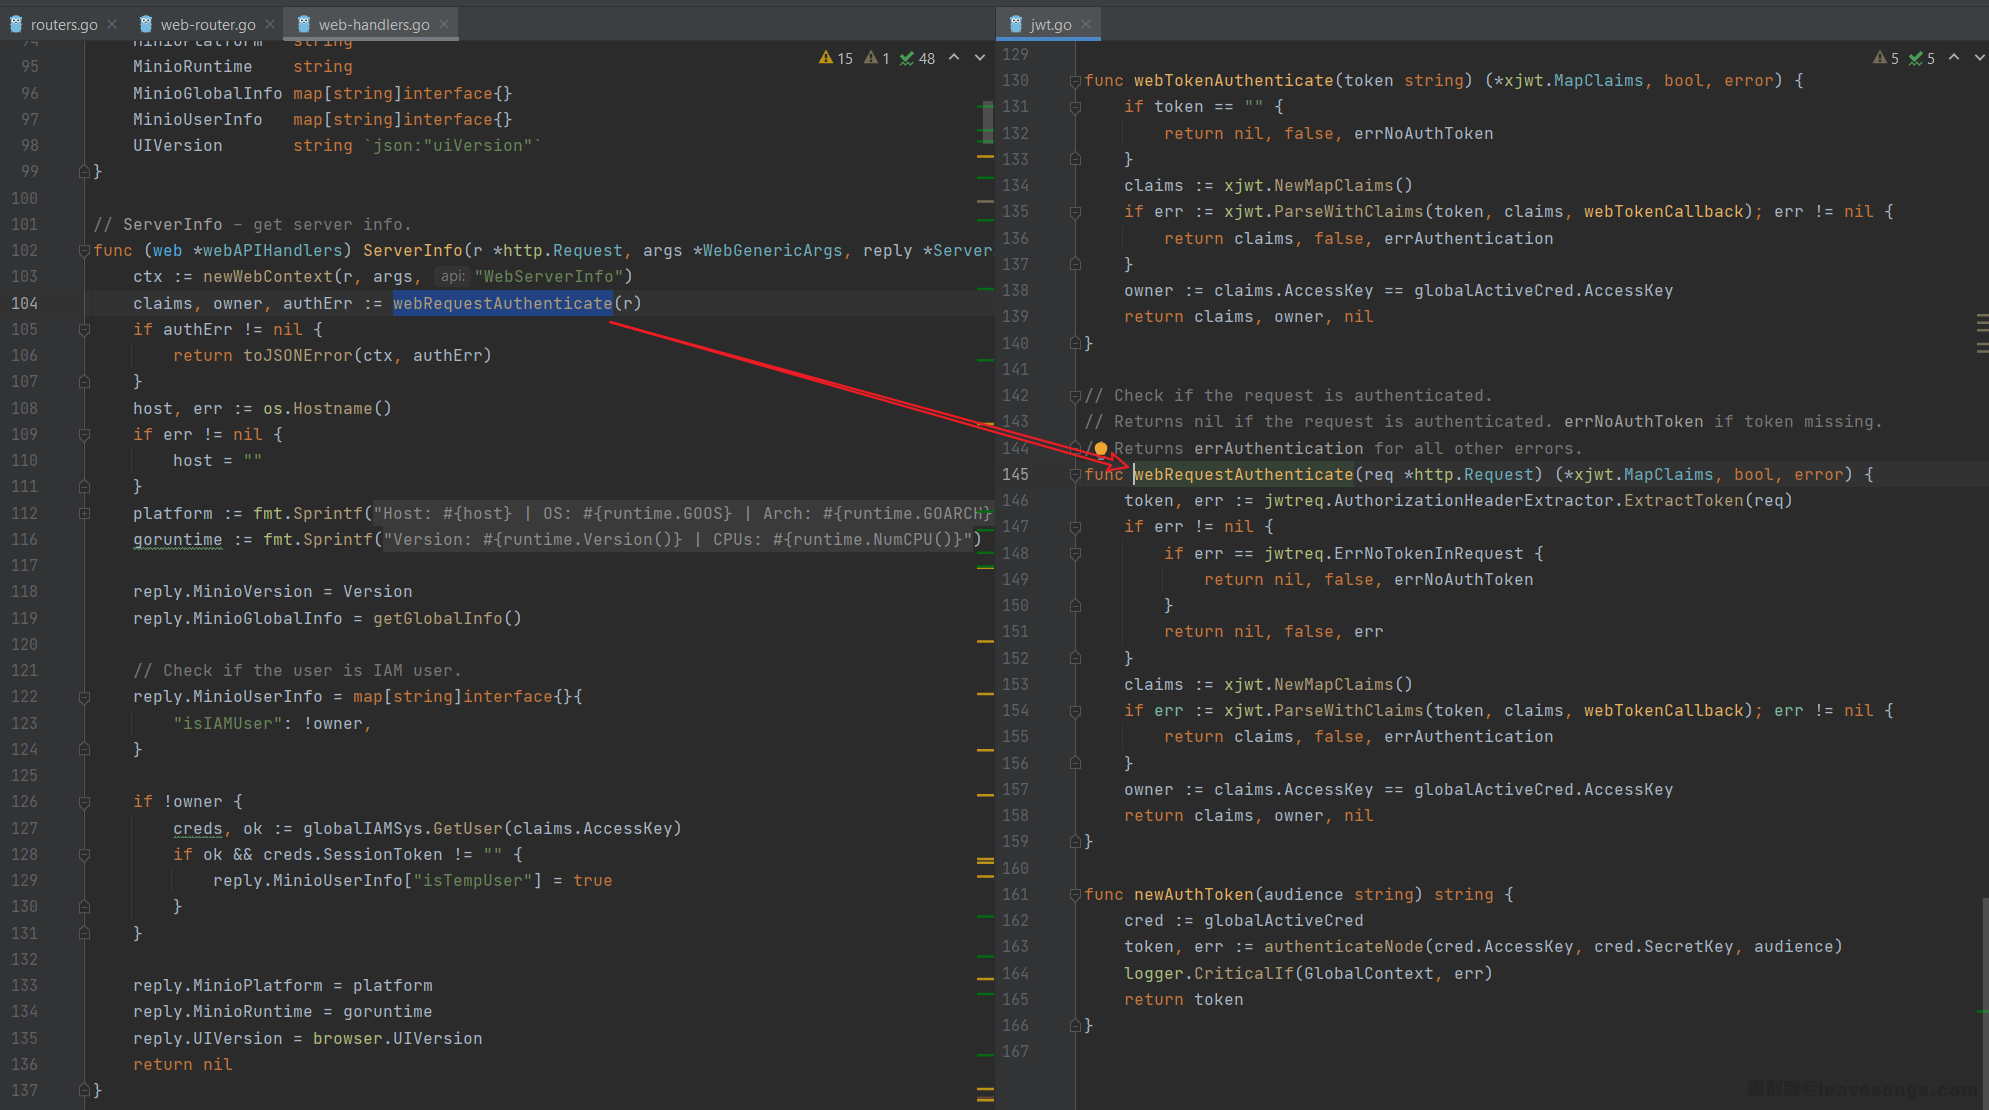Open the routers.go tab
The height and width of the screenshot is (1110, 1989).
[x=63, y=24]
